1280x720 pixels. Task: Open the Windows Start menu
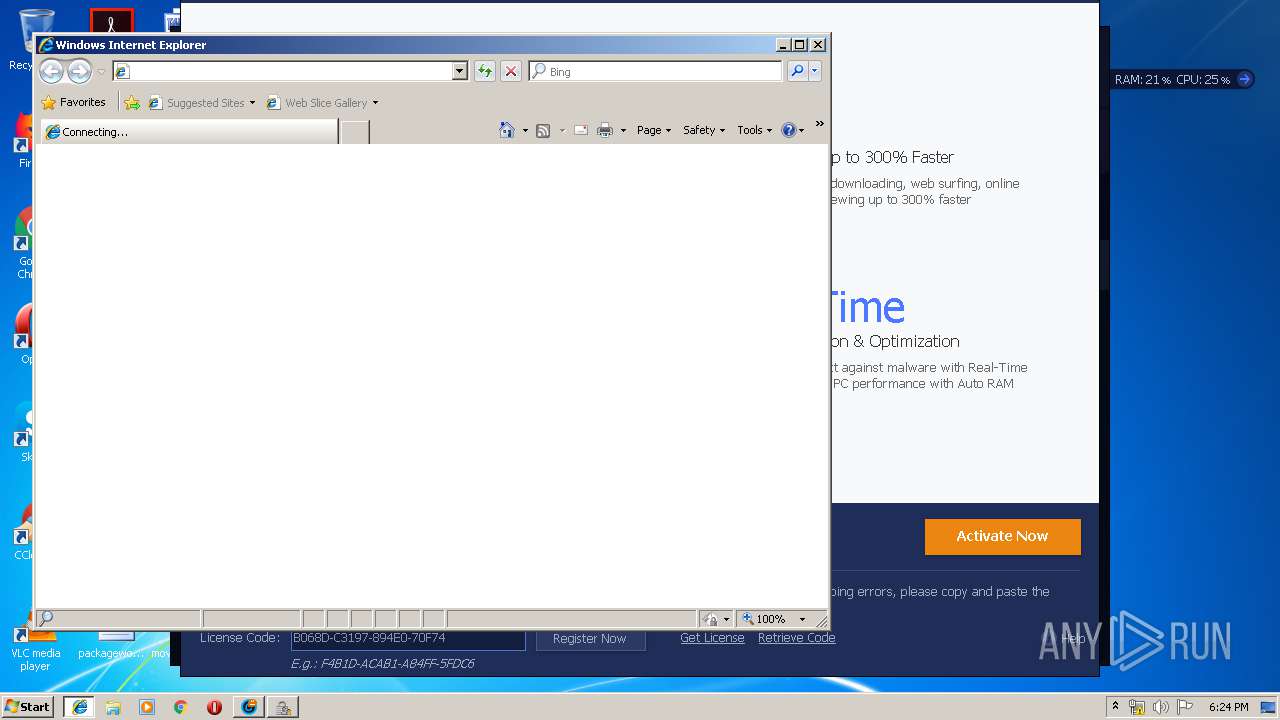[28, 707]
